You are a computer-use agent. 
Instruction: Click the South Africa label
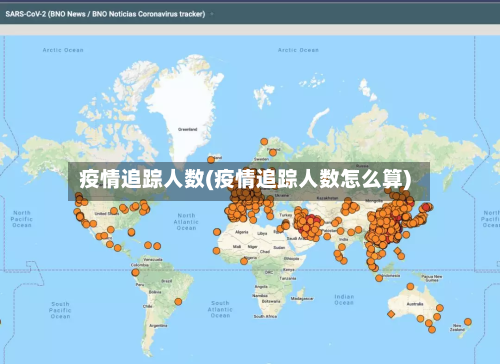[x=265, y=316]
